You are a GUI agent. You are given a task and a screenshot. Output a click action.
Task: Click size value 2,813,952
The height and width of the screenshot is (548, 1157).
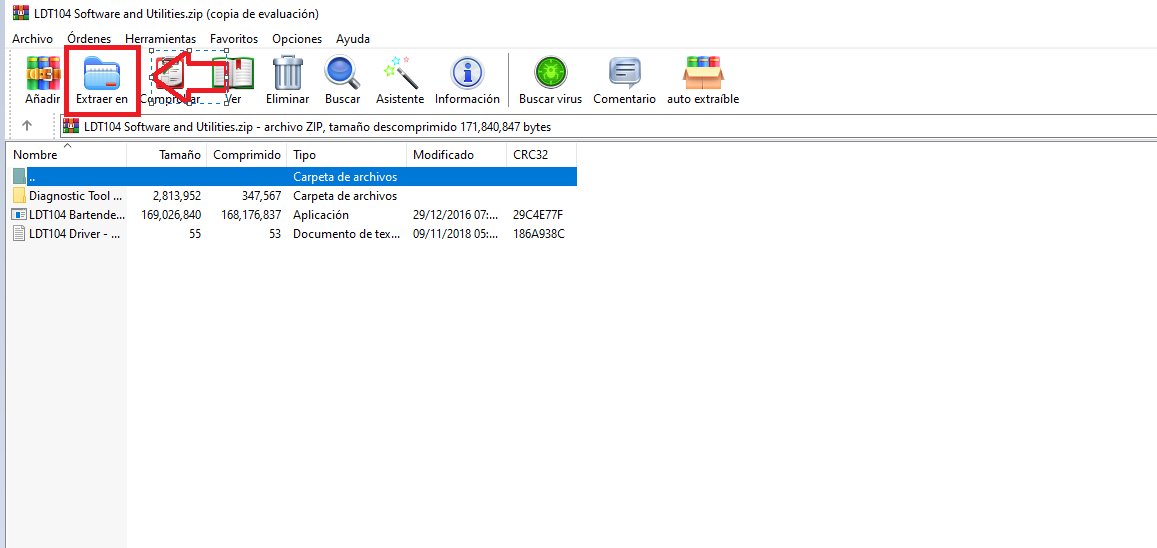point(176,196)
